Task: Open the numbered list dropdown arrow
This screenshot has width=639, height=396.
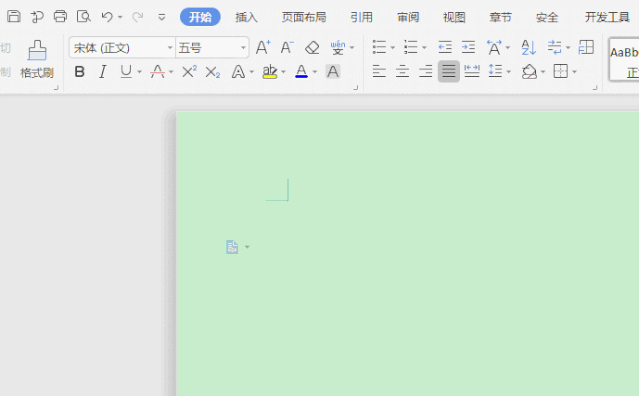Action: click(x=424, y=48)
